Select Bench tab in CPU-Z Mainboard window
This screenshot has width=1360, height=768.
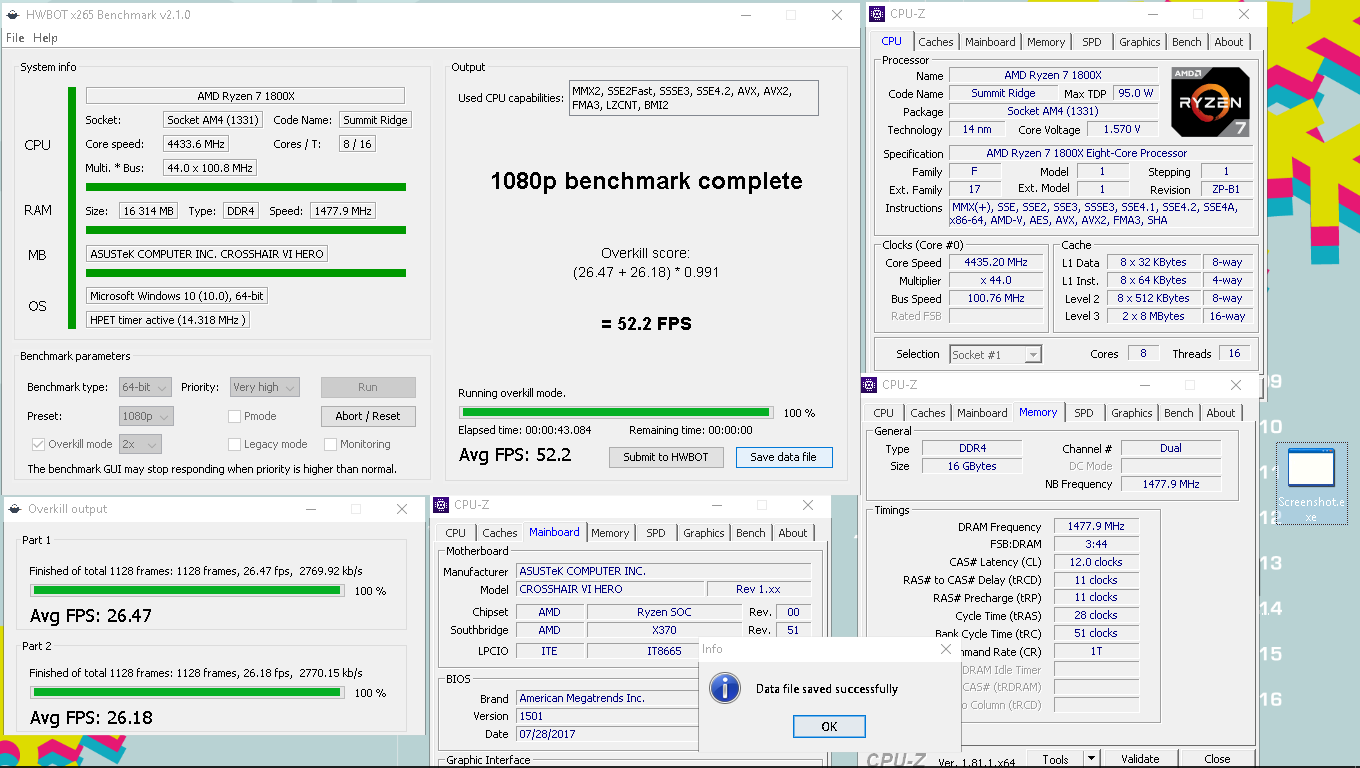click(751, 533)
